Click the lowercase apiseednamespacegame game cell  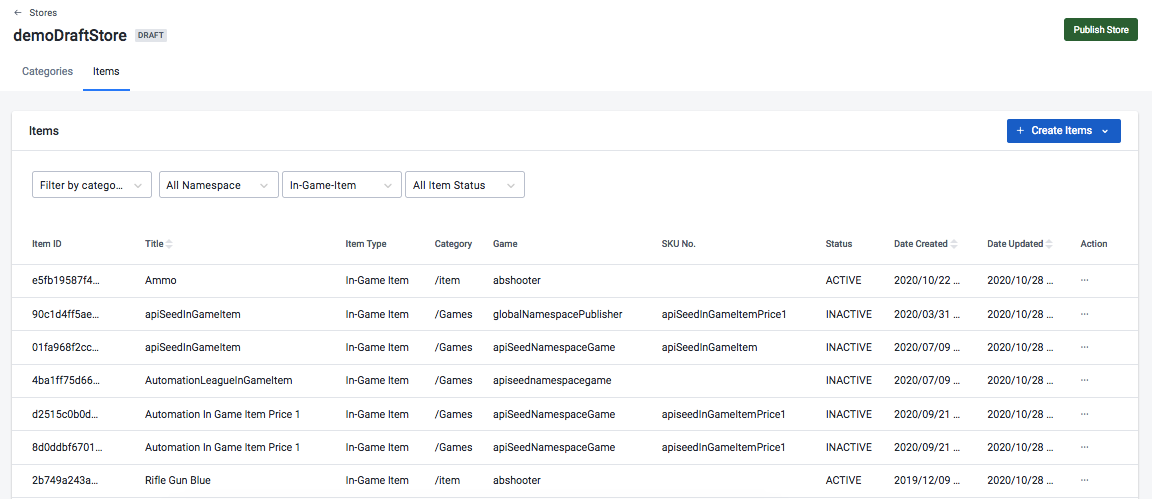(552, 380)
